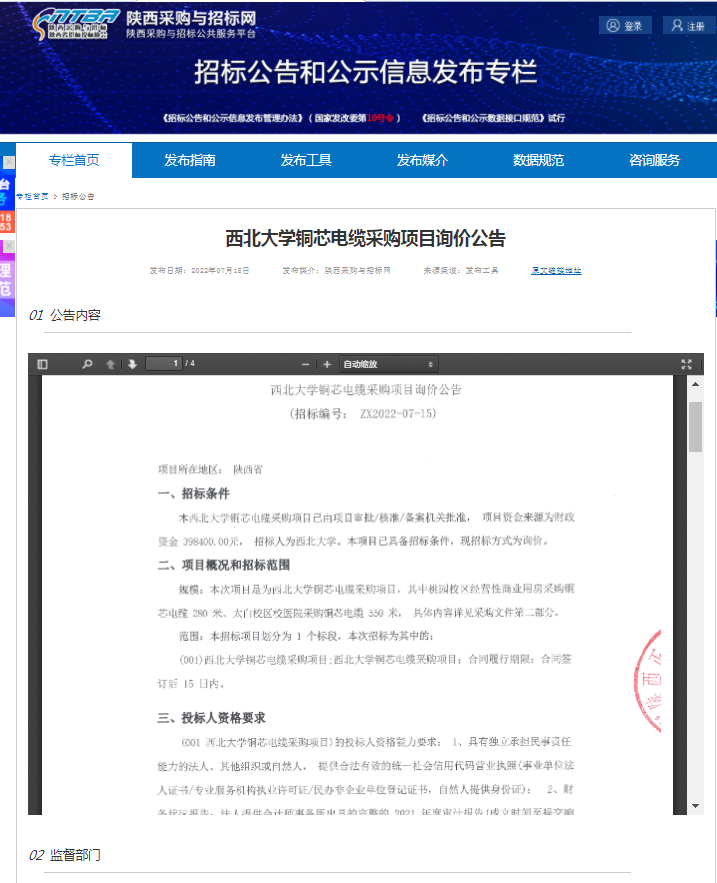Viewport: 717px width, 883px height.
Task: Go to the 咨询服务 tab
Action: click(x=654, y=160)
